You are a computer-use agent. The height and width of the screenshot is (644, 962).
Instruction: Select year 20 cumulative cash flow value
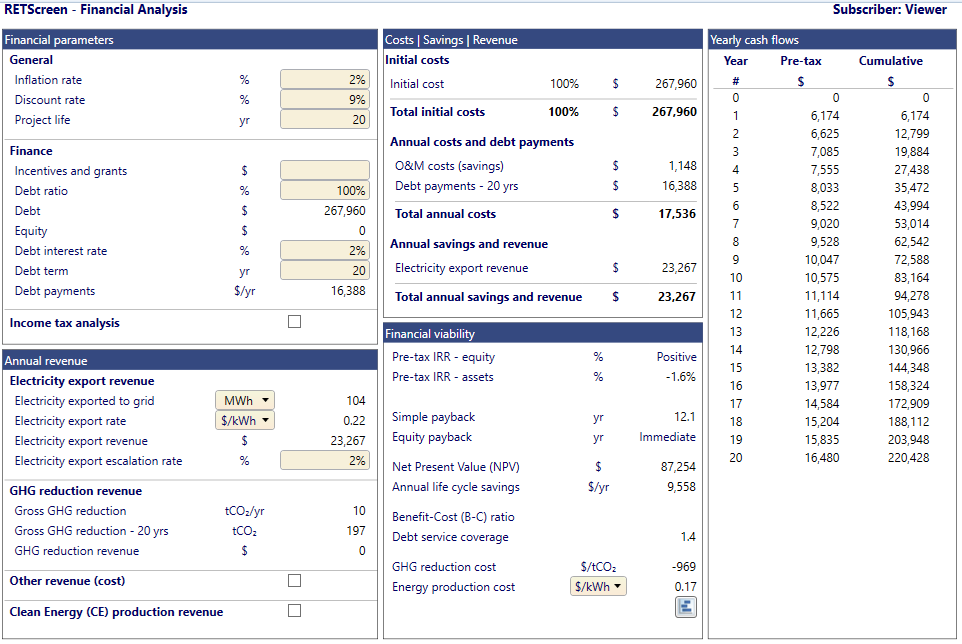pyautogui.click(x=908, y=458)
